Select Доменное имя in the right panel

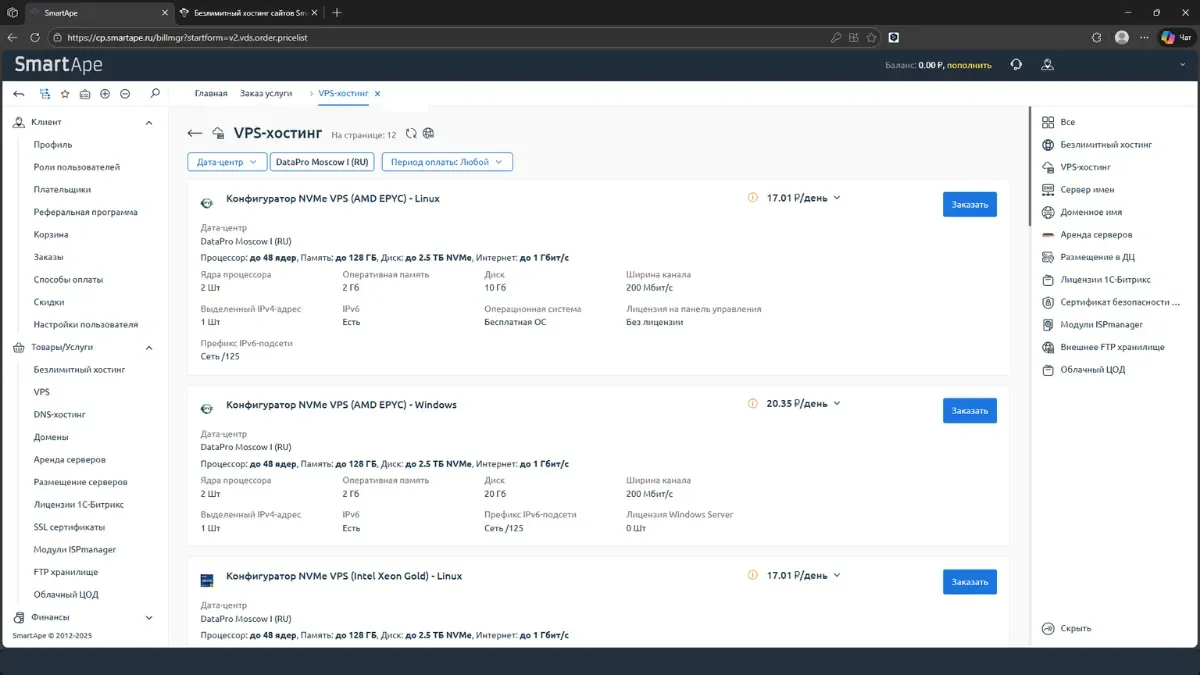point(1091,212)
